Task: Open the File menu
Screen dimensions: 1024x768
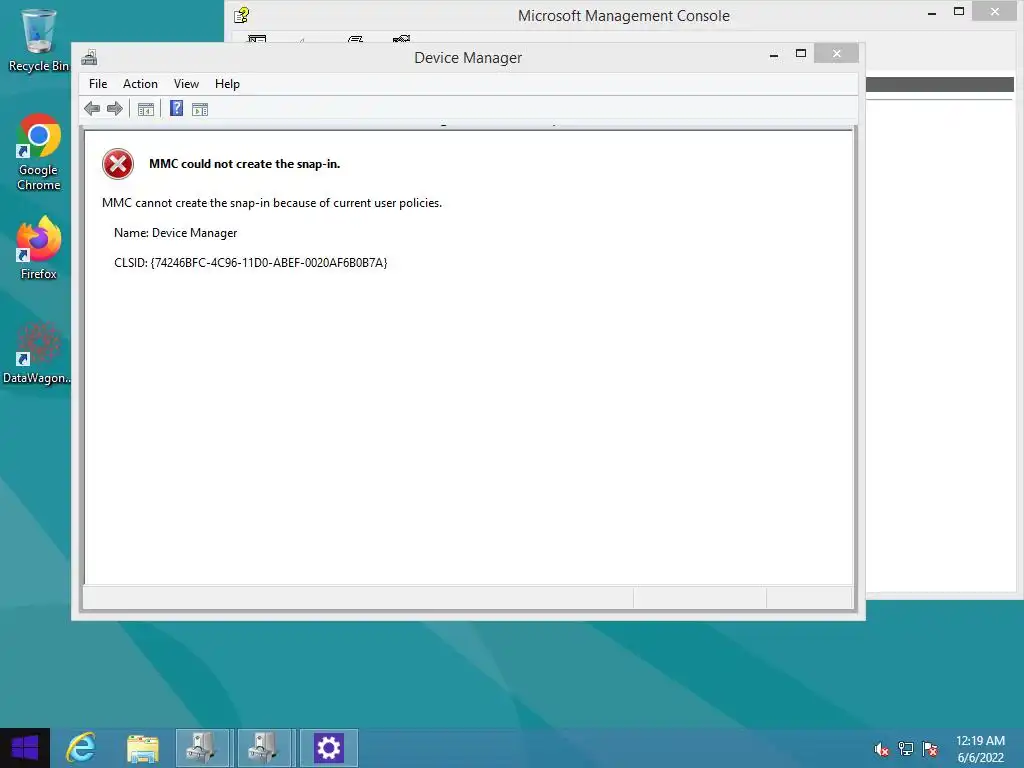Action: pos(98,84)
